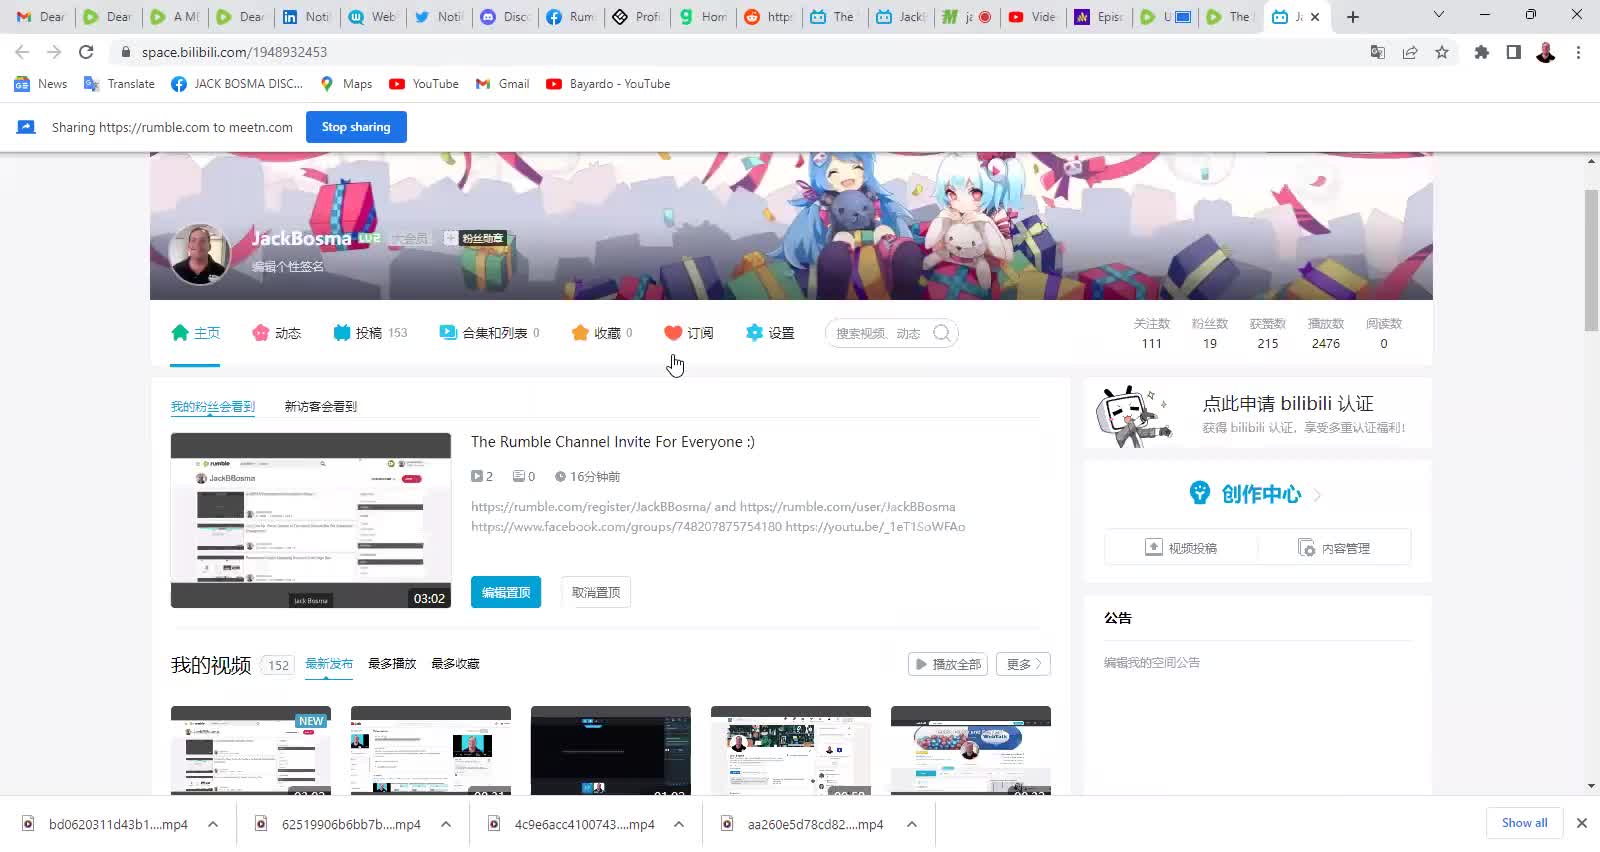The height and width of the screenshot is (852, 1600).
Task: Click the 编辑置顶 button
Action: click(506, 592)
